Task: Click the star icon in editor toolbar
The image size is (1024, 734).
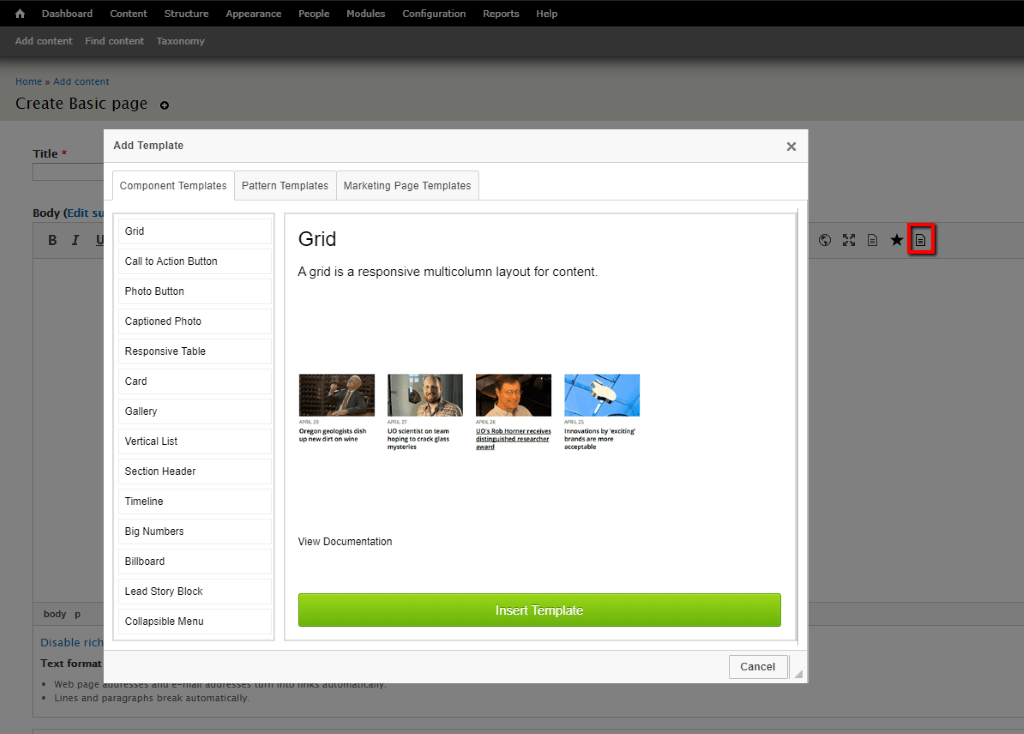Action: coord(897,240)
